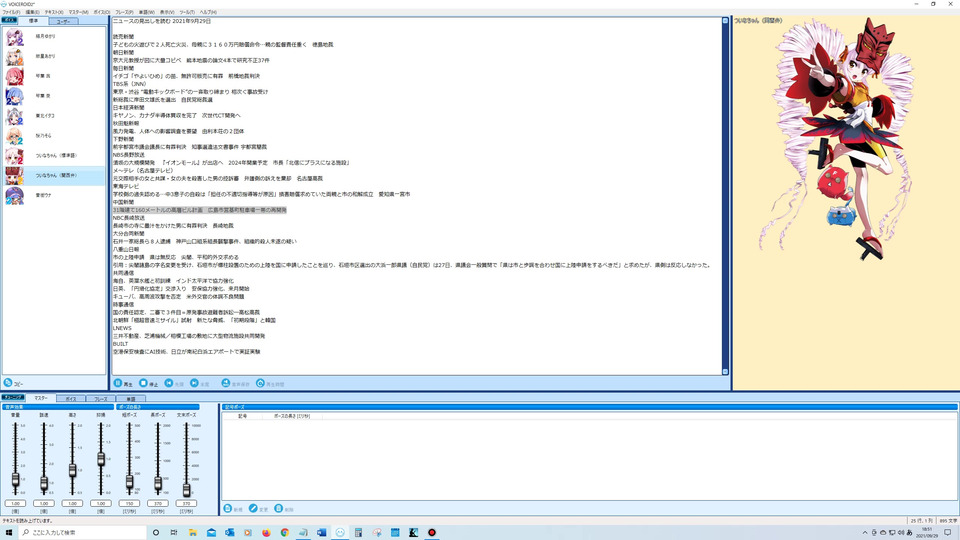The image size is (960, 540).
Task: Click the highlighted 31階建て160メートル line
Action: click(x=200, y=210)
